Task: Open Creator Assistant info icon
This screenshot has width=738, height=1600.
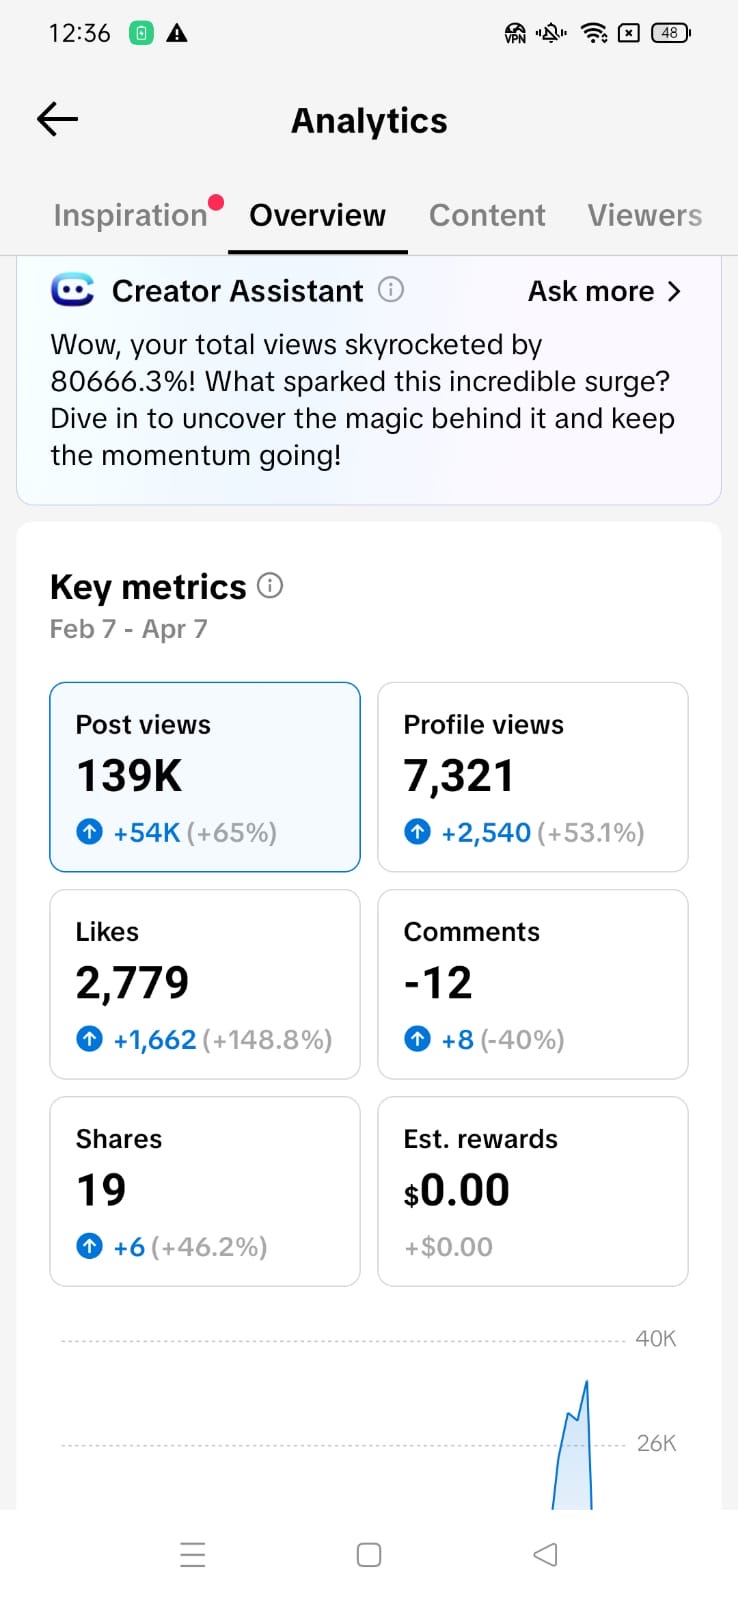Action: [391, 290]
